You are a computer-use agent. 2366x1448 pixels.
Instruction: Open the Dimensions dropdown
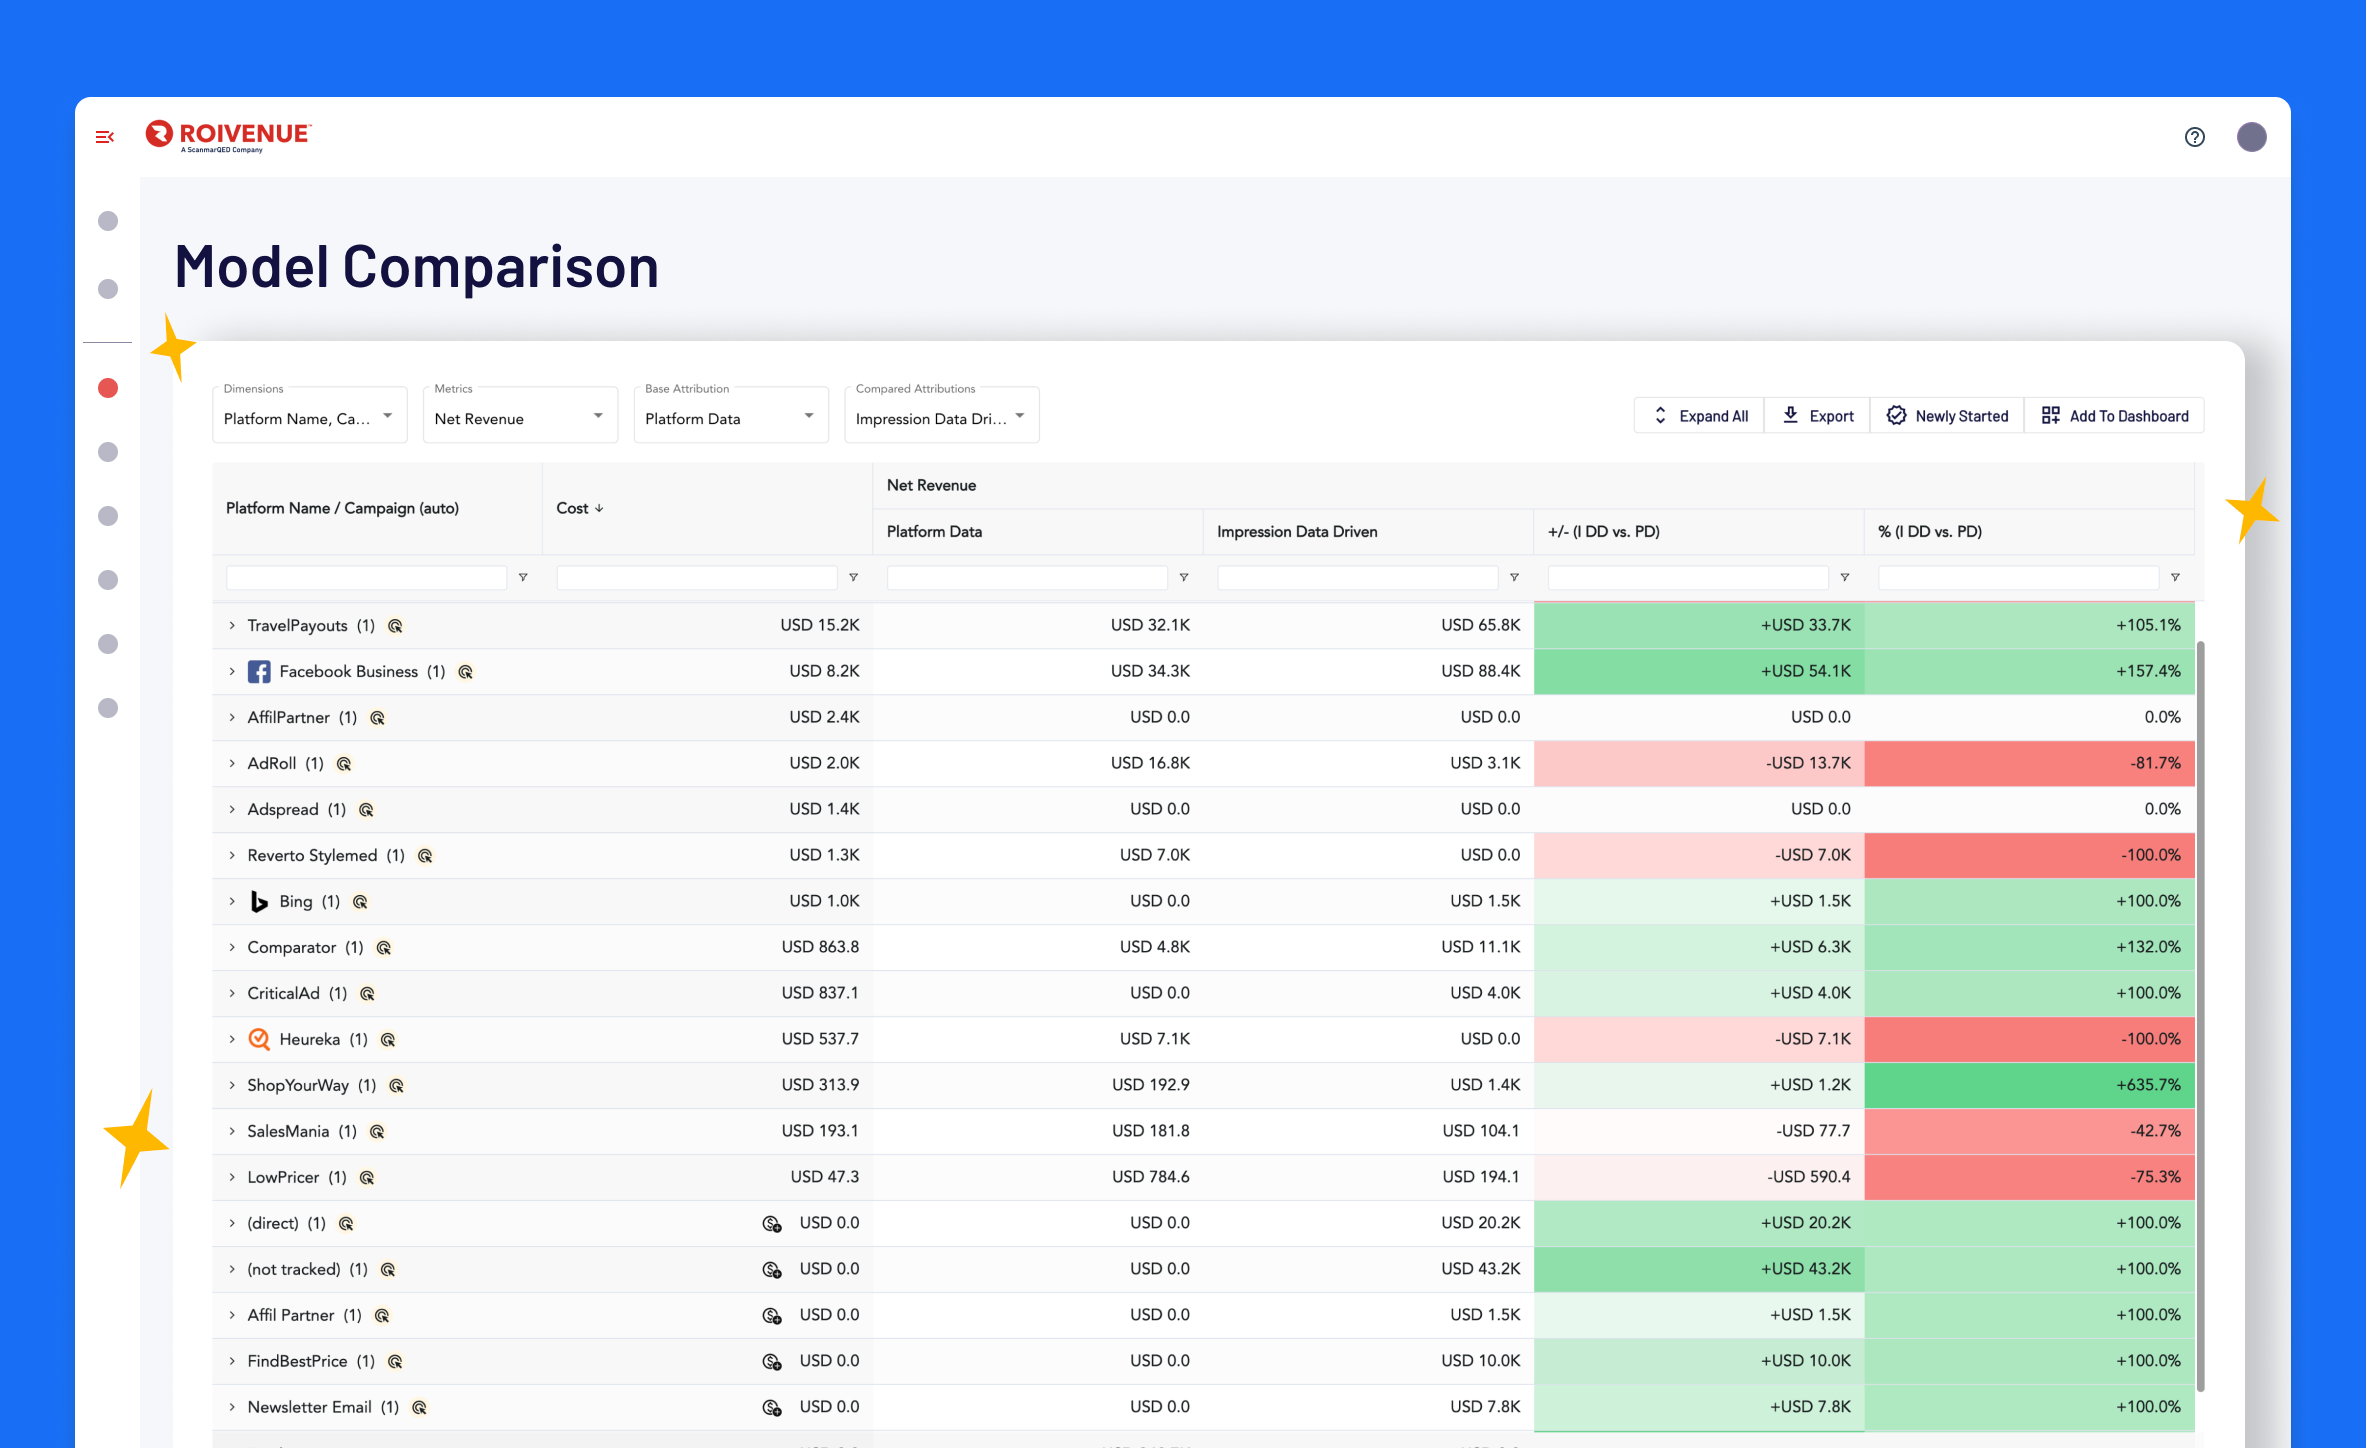pos(309,417)
